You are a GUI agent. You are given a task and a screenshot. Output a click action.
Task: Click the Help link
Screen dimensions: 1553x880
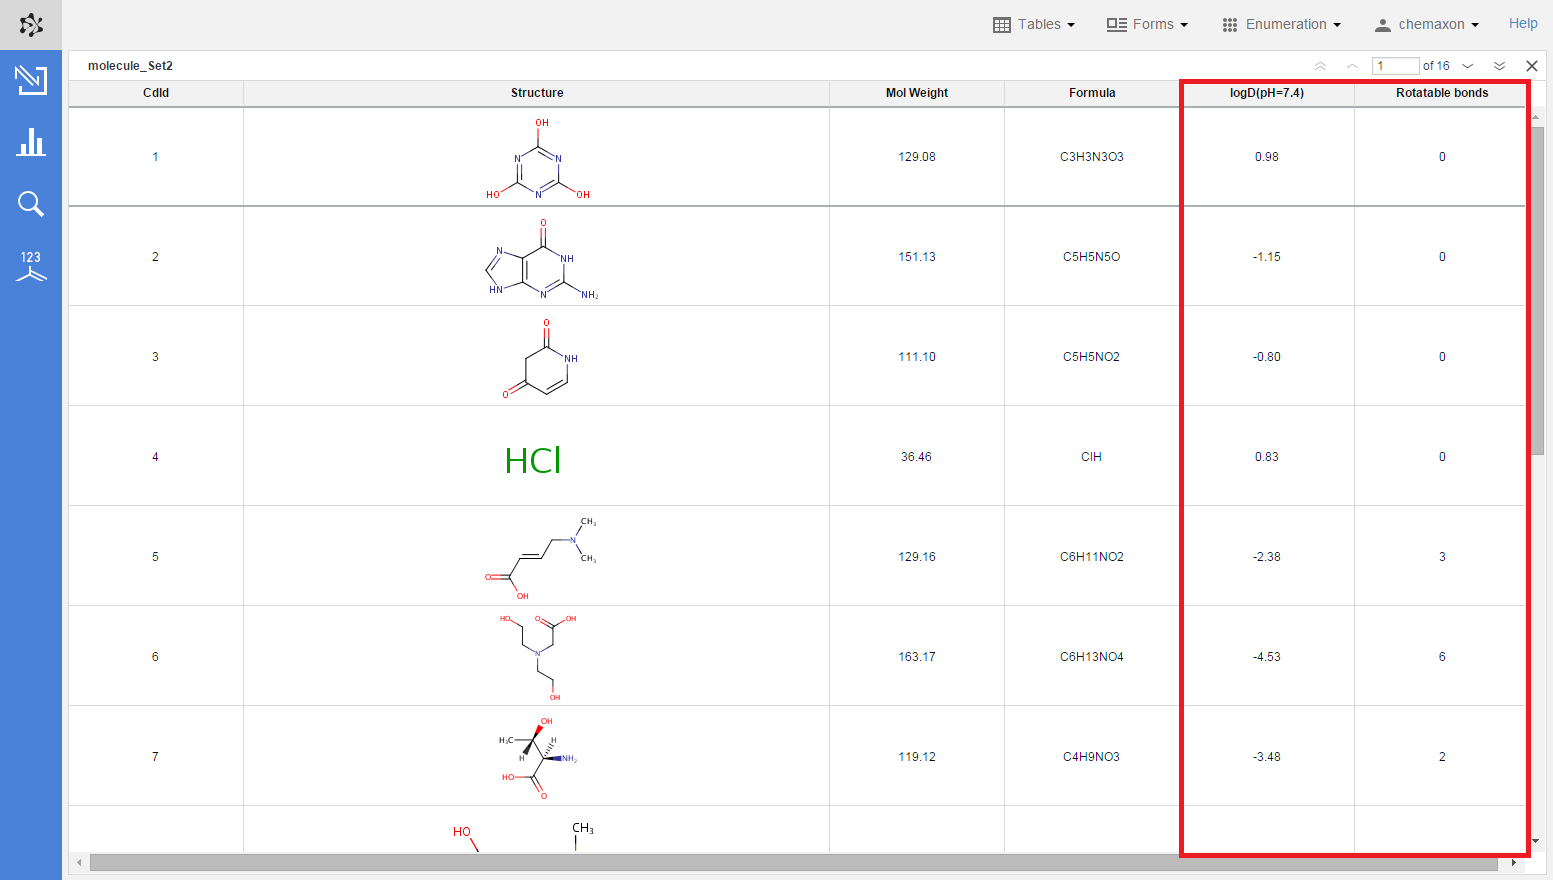(1522, 24)
